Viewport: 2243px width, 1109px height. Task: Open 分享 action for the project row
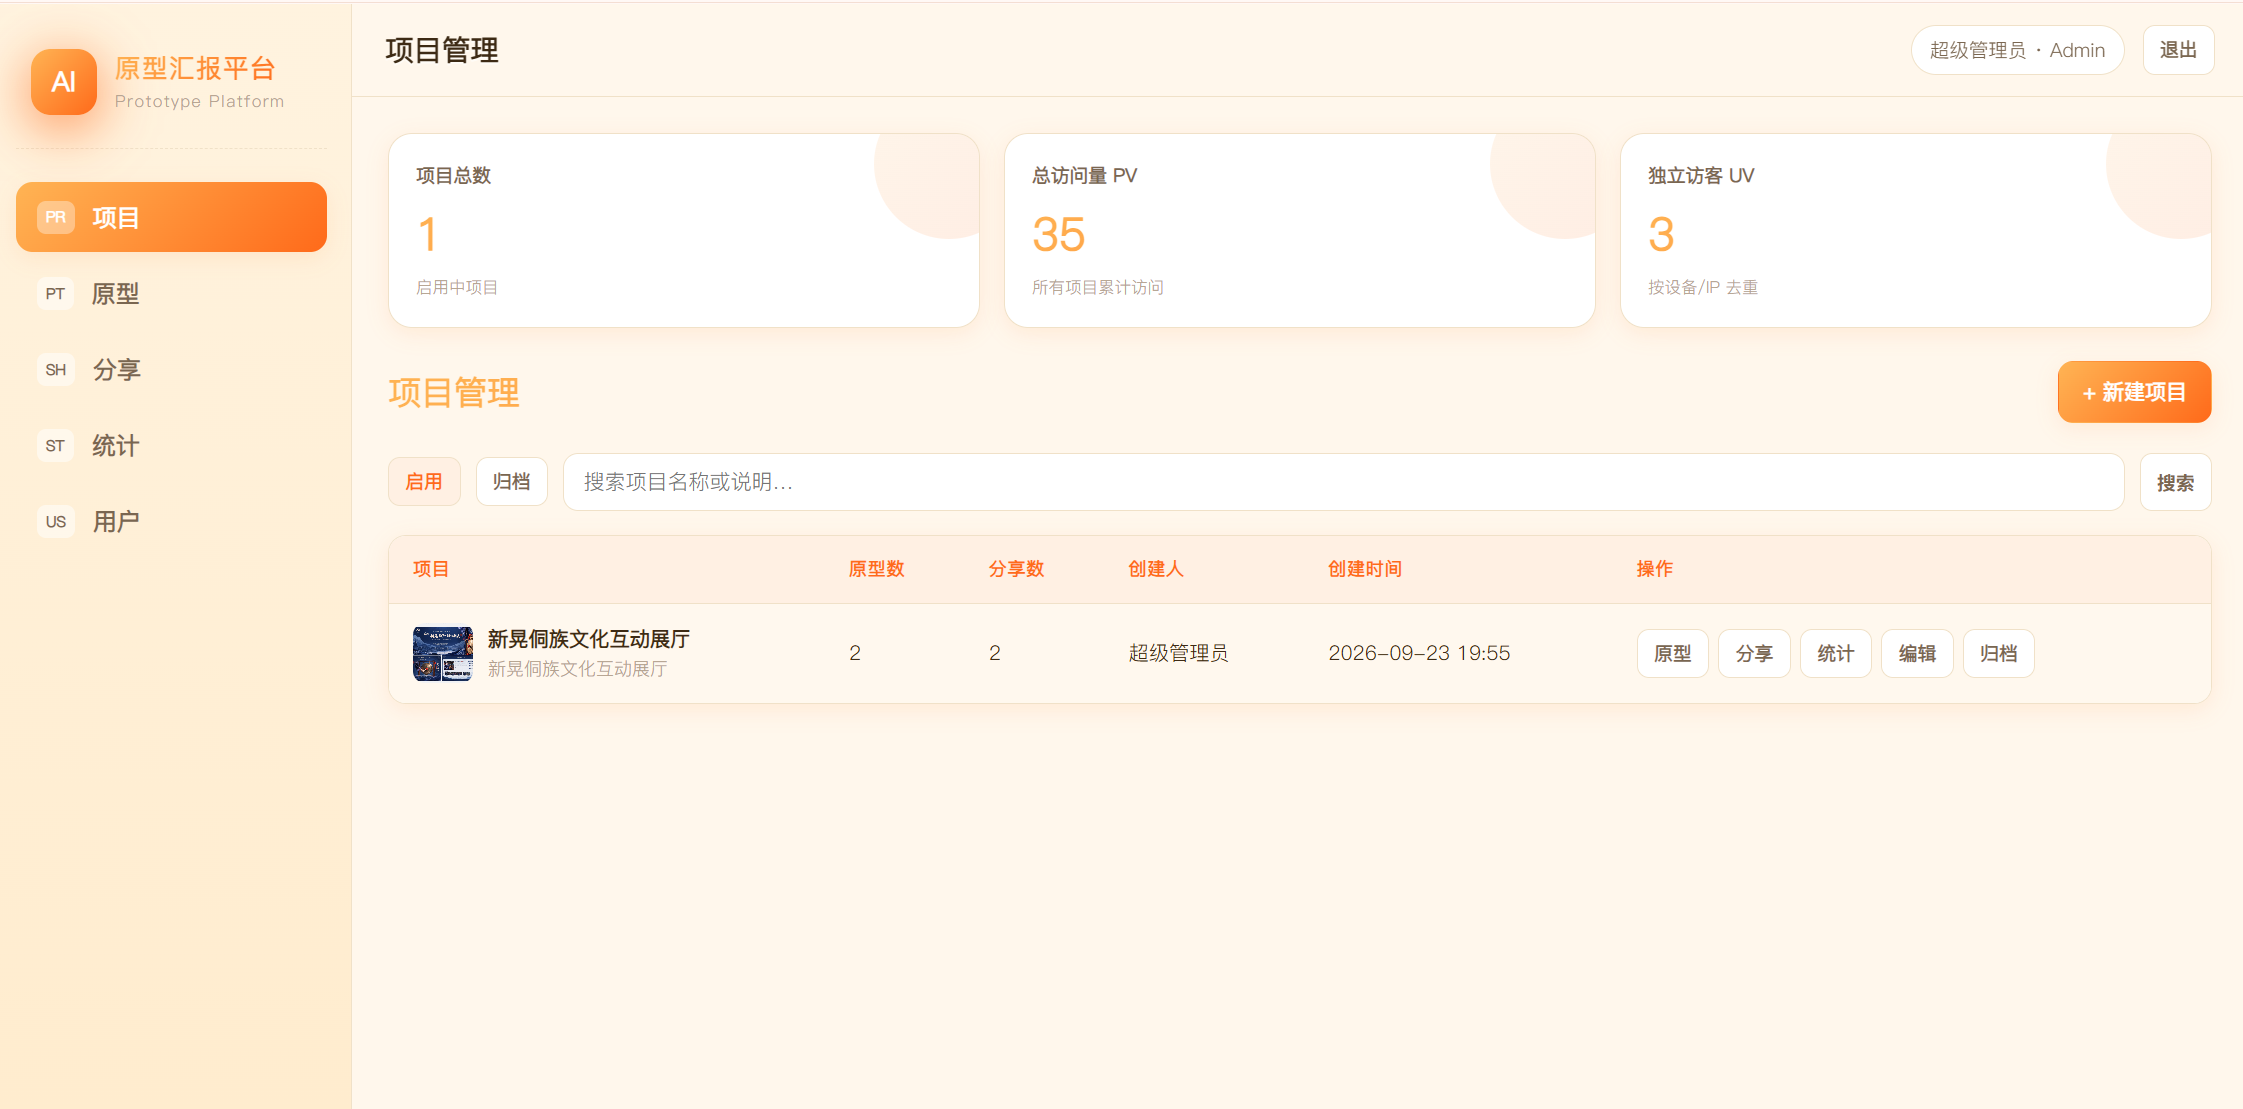pyautogui.click(x=1754, y=653)
